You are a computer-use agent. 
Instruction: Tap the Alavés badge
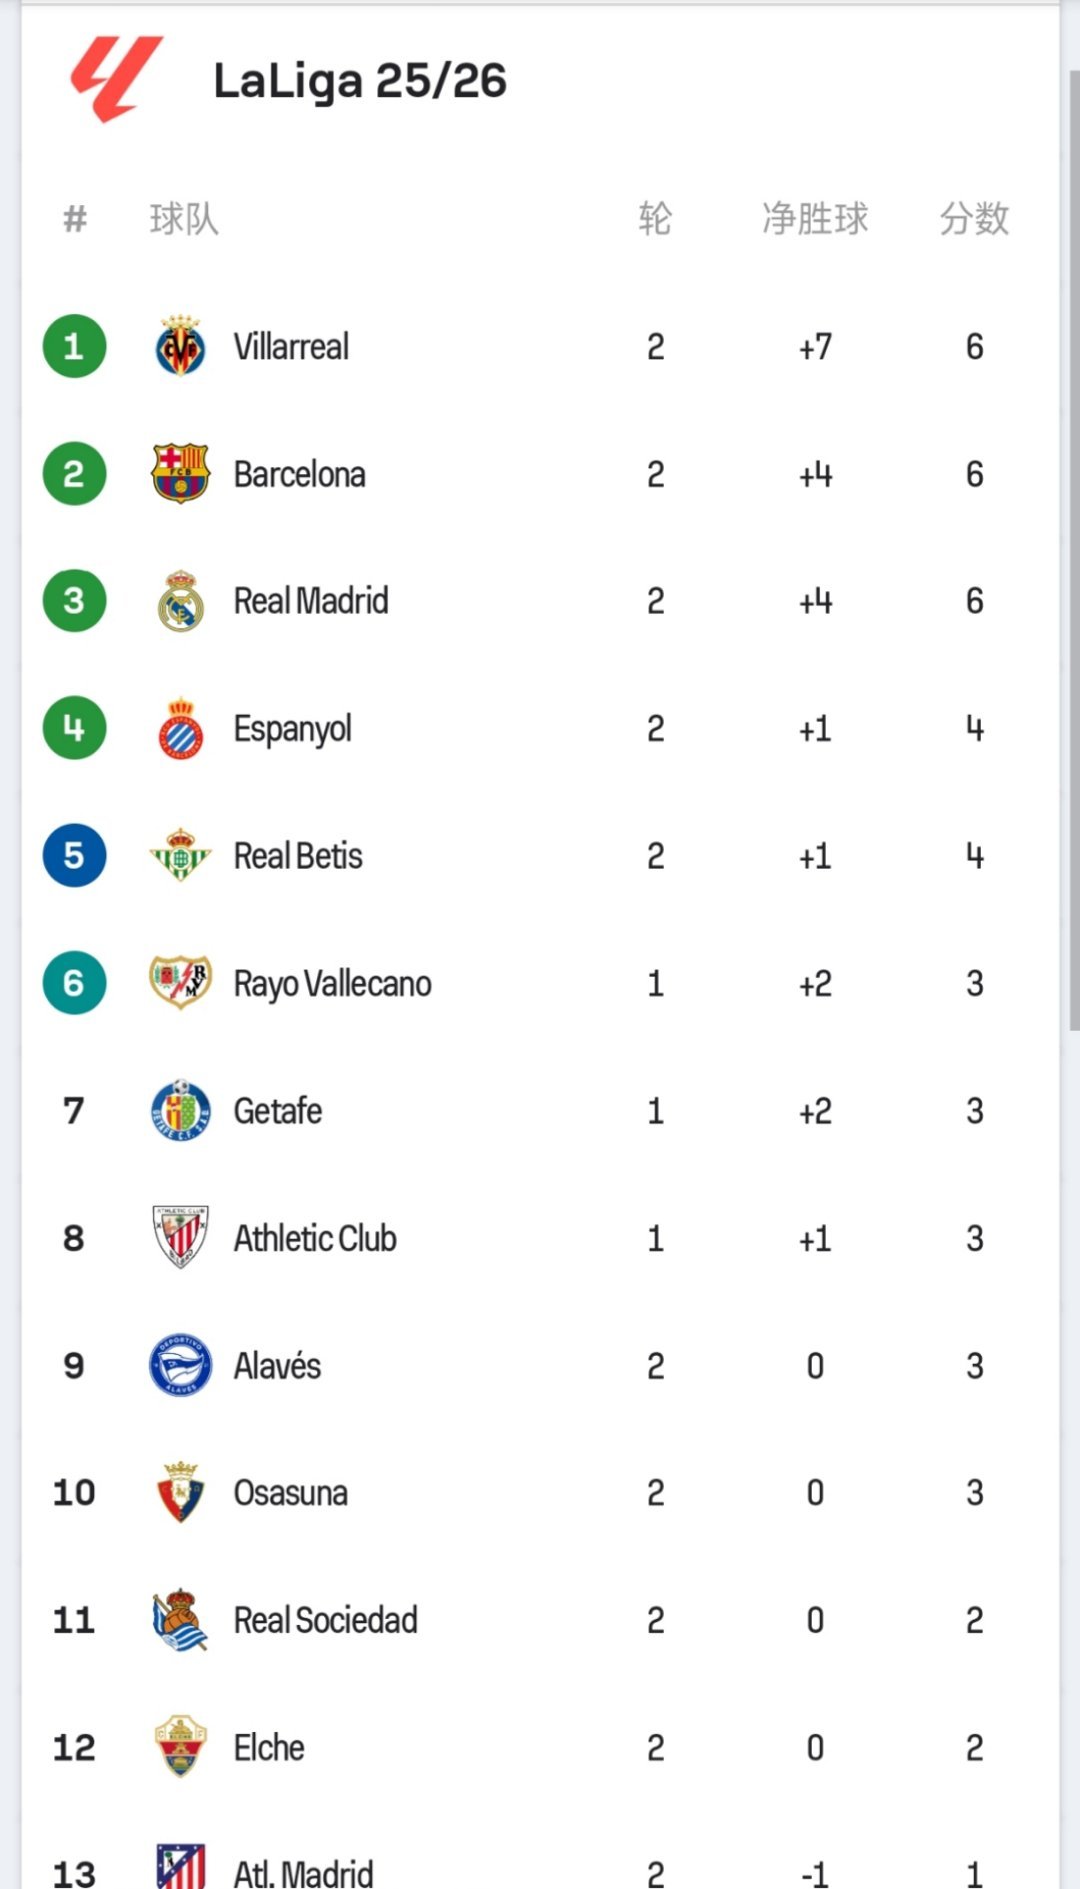point(180,1365)
